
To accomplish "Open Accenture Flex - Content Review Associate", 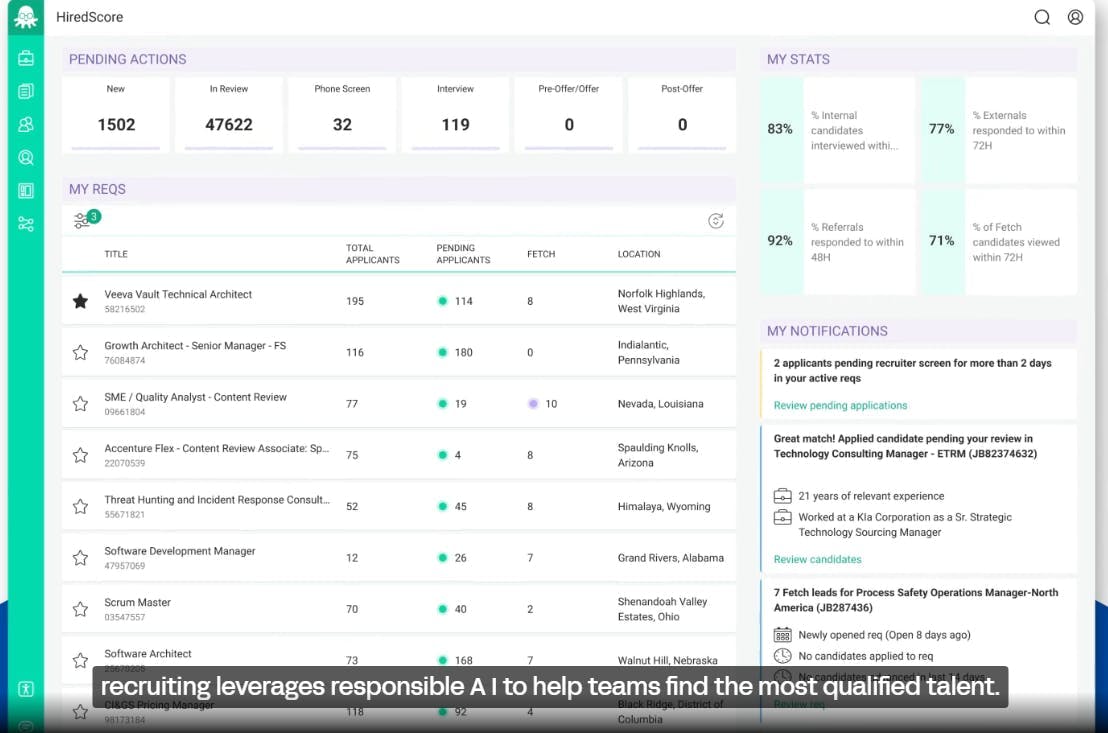I will tap(216, 448).
